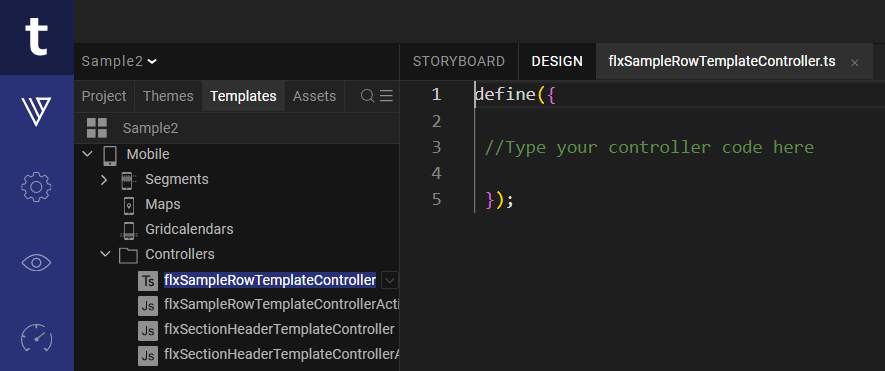The height and width of the screenshot is (371, 885).
Task: Open the hamburger menu beside search
Action: click(386, 96)
